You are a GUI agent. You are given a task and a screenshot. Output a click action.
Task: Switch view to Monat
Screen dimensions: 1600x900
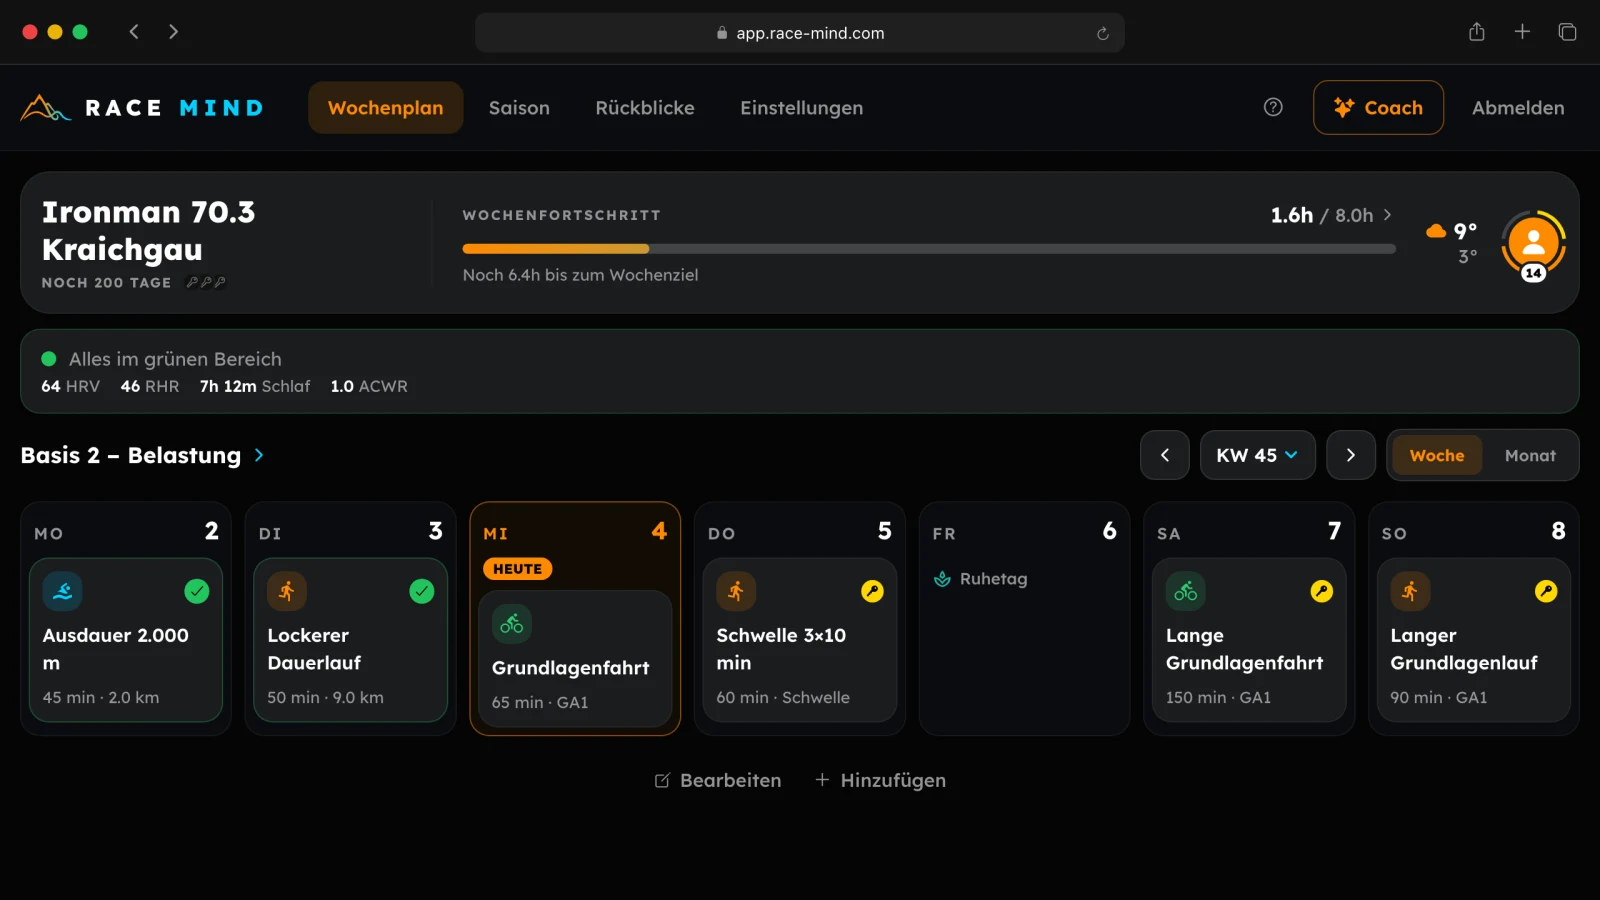point(1530,455)
